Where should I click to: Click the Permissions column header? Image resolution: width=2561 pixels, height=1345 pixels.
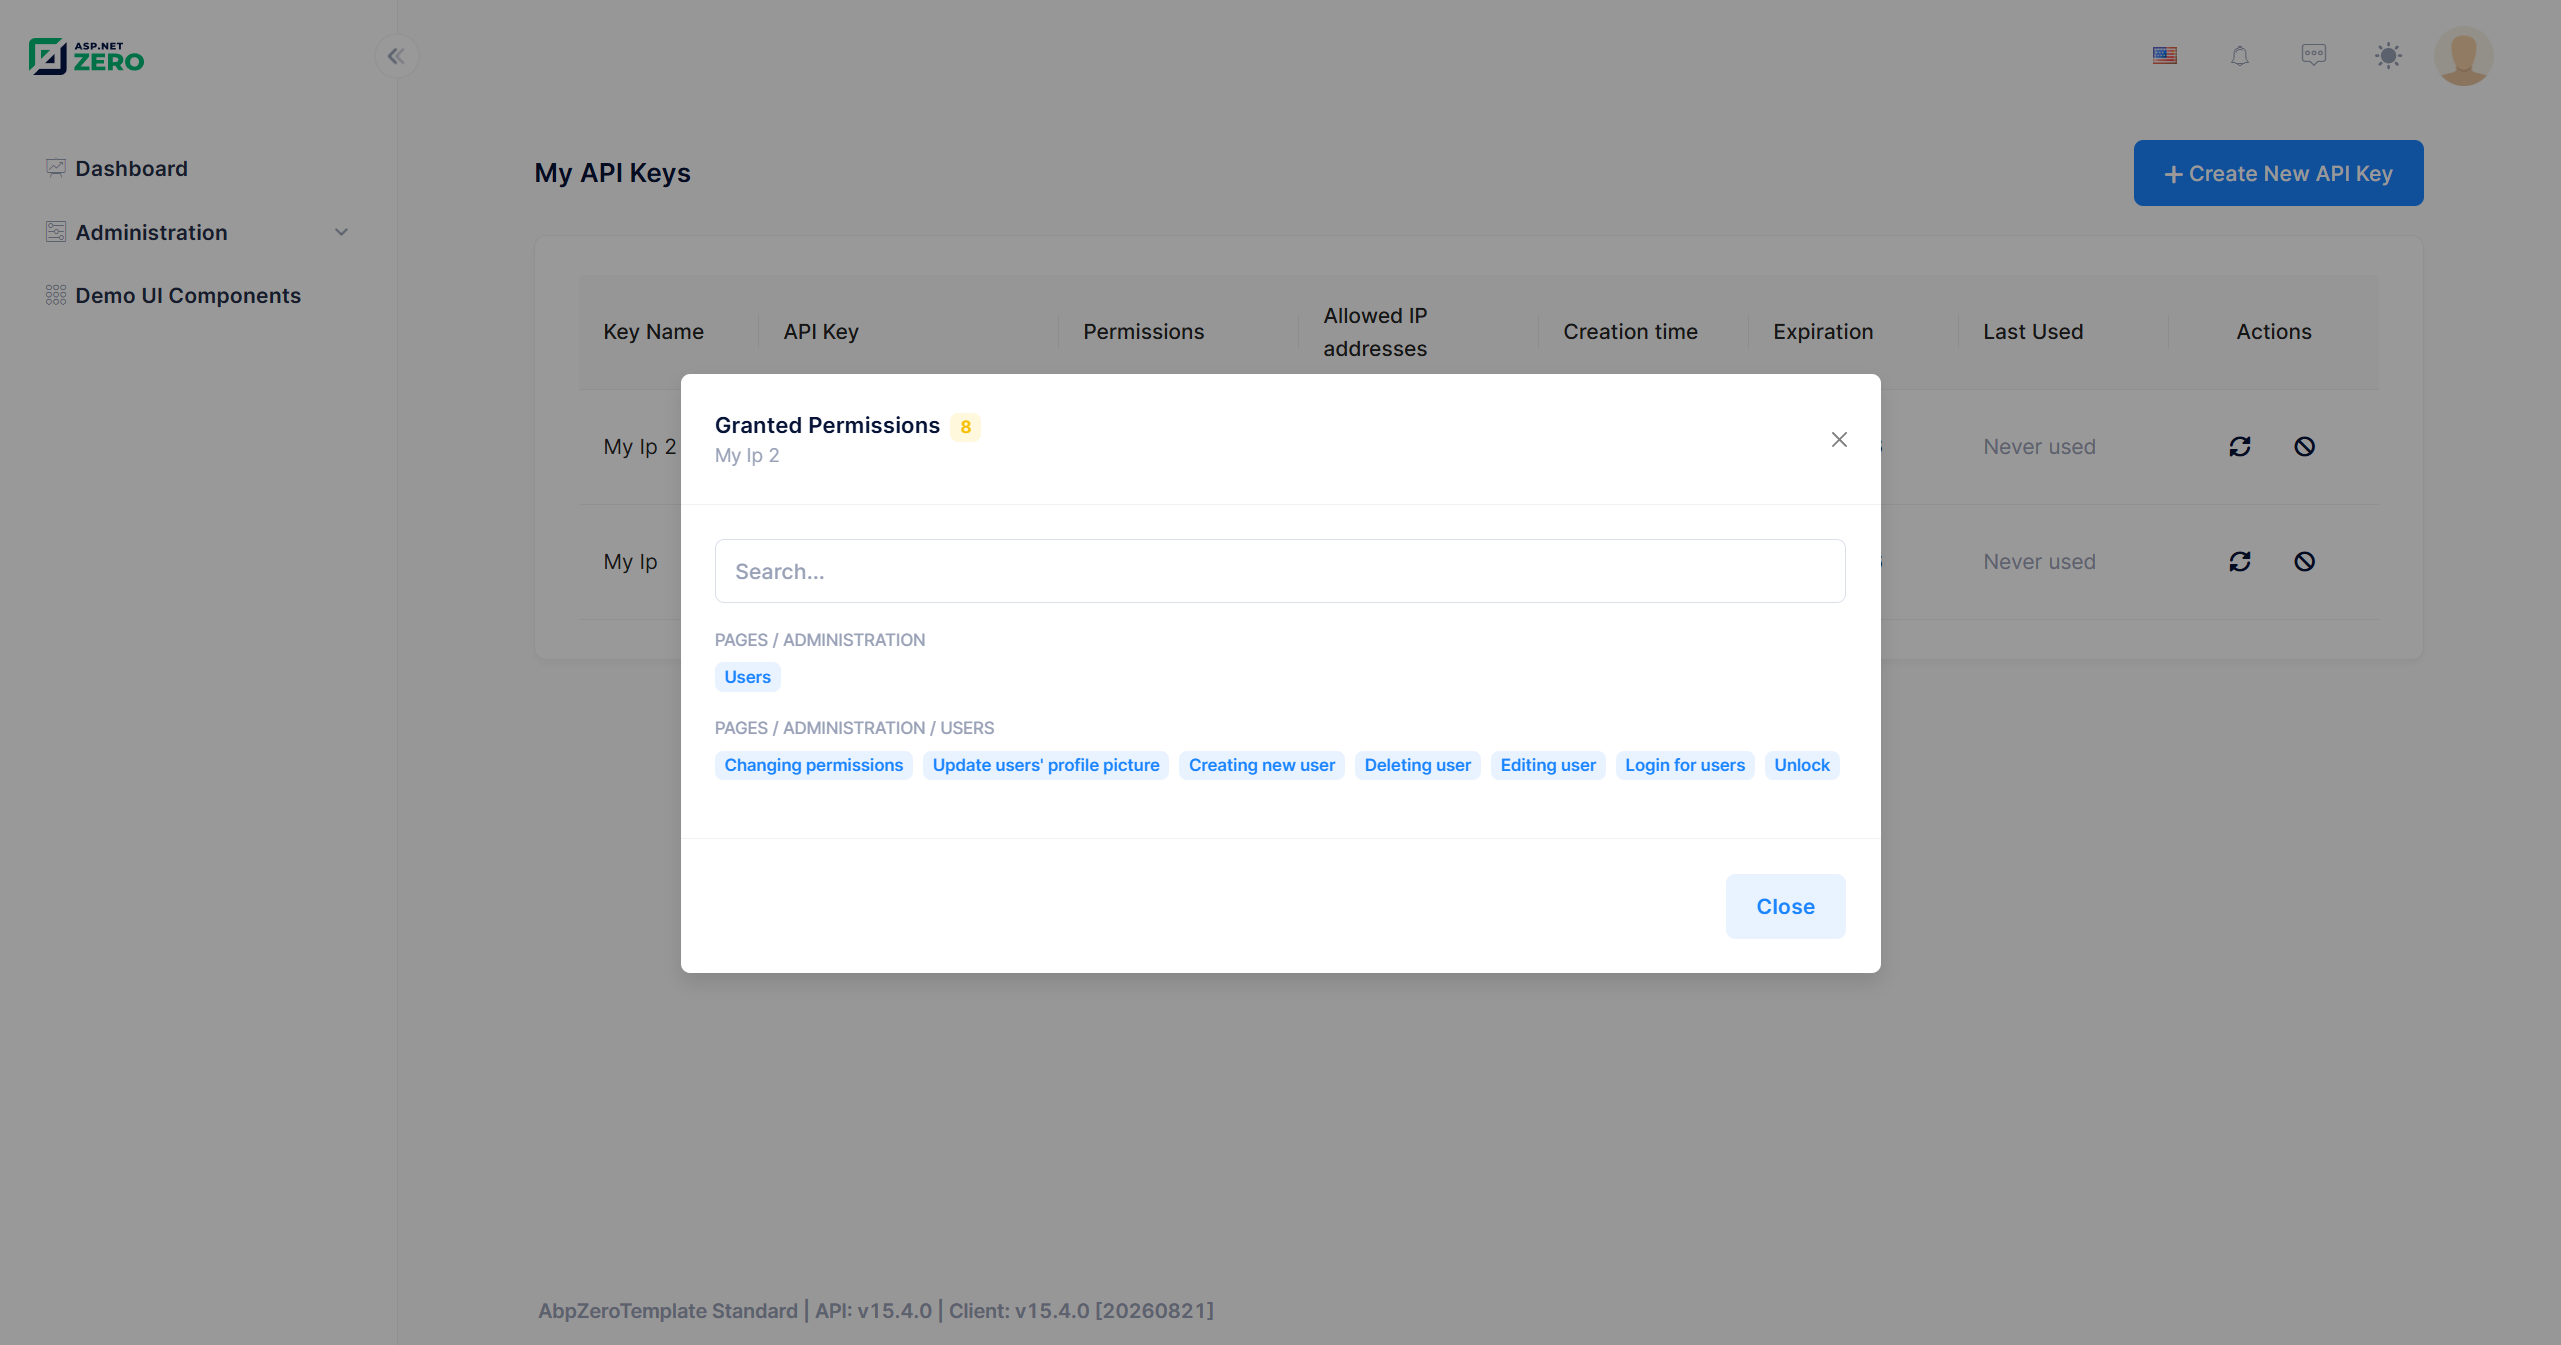coord(1143,331)
